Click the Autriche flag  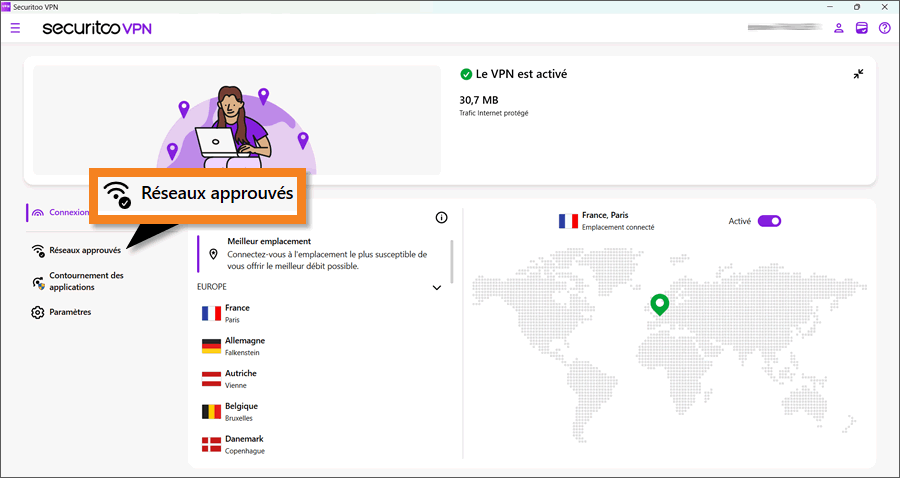(x=211, y=379)
